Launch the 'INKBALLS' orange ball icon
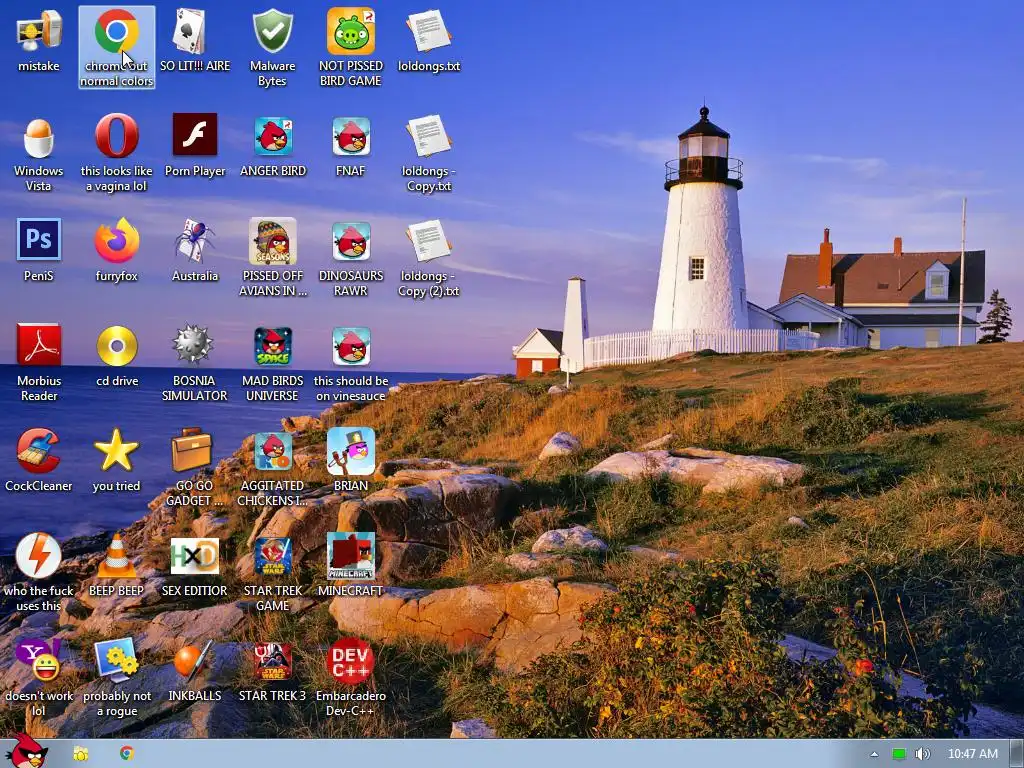1024x768 pixels. coord(193,661)
